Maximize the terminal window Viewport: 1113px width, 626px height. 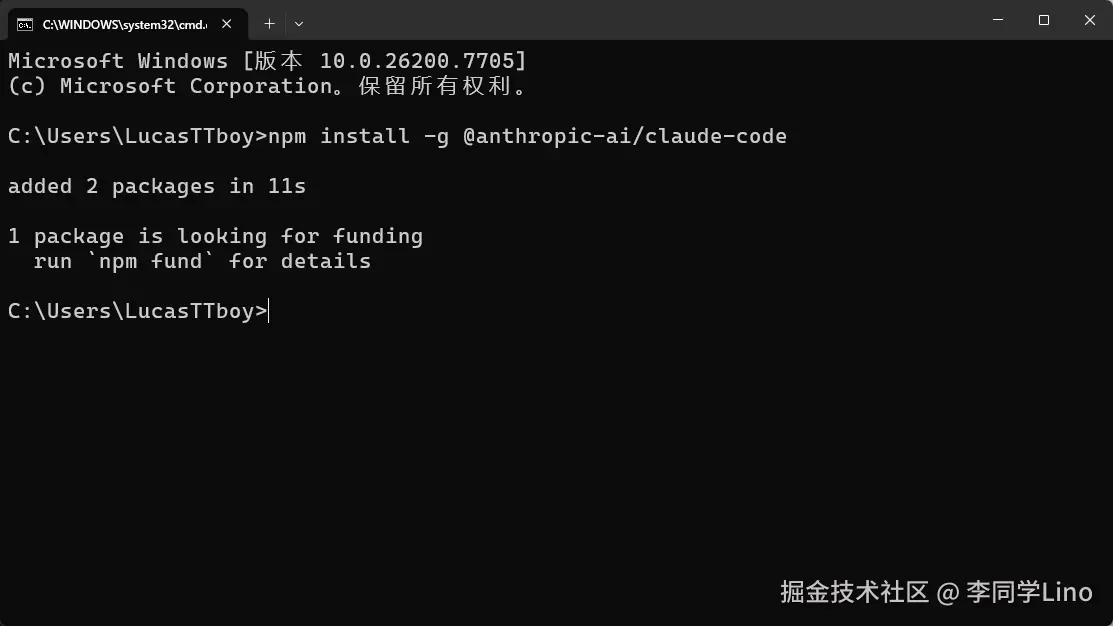(x=1043, y=20)
